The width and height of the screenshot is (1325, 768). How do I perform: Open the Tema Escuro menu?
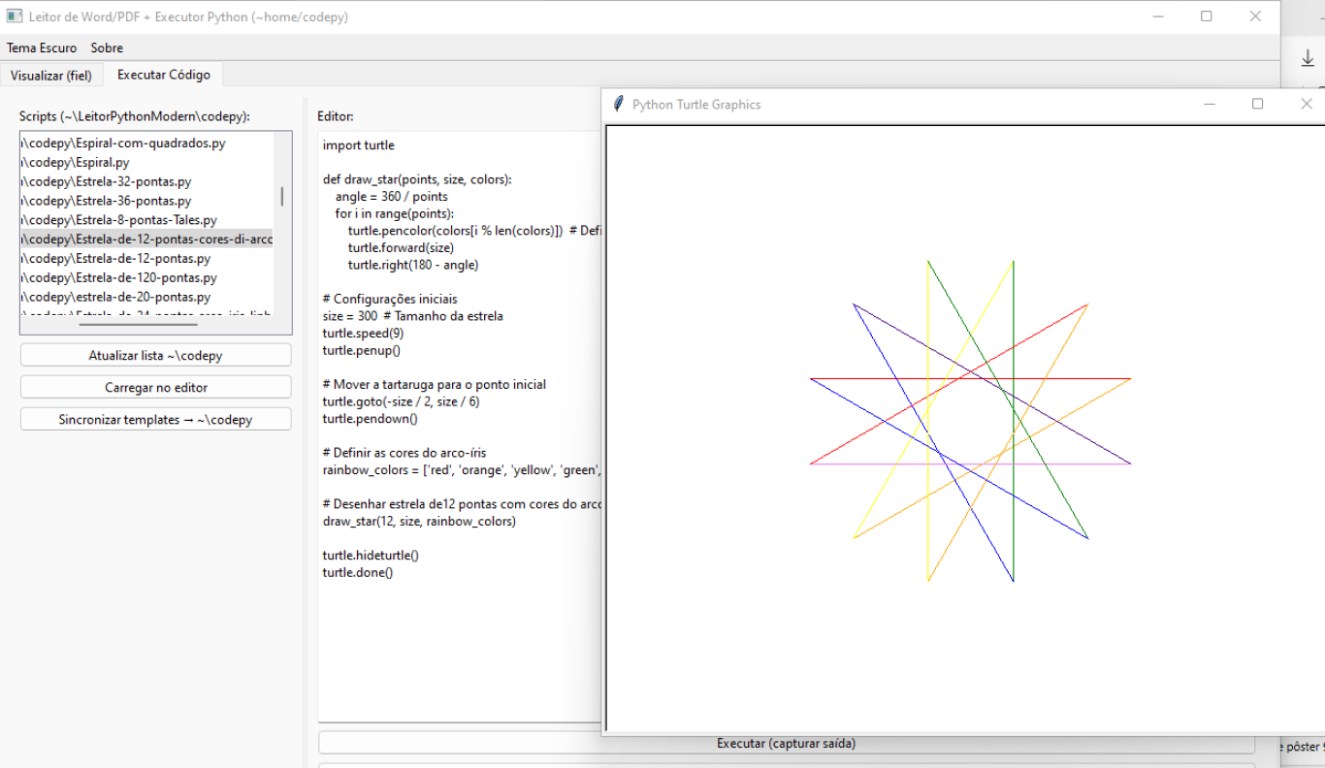tap(42, 48)
